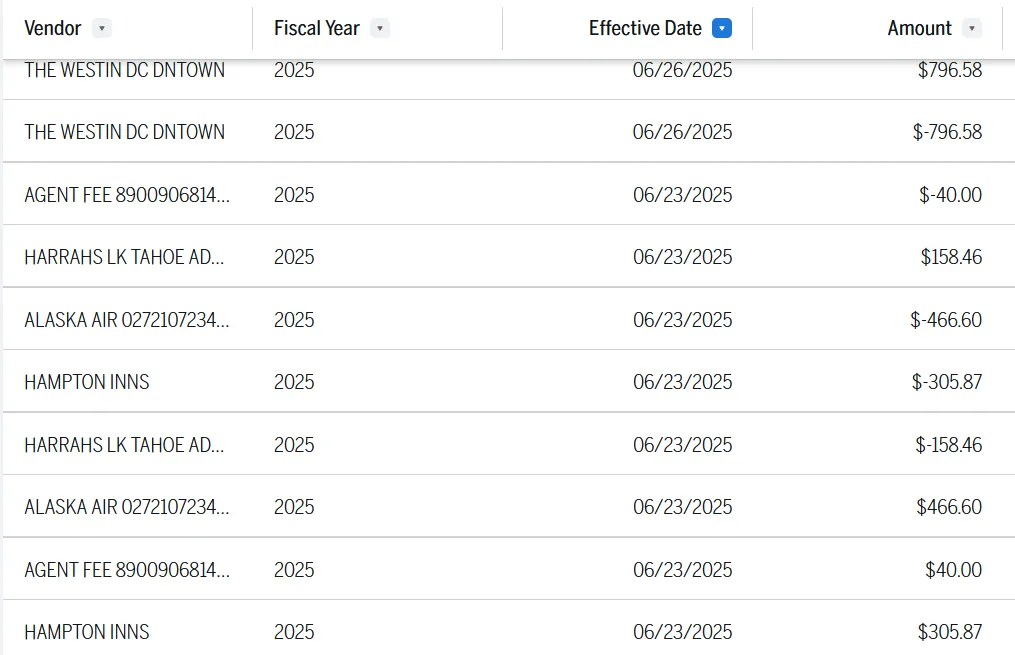Screen dimensions: 1015x655
Task: Select the Hampton Inns $-305.87 row
Action: point(509,381)
